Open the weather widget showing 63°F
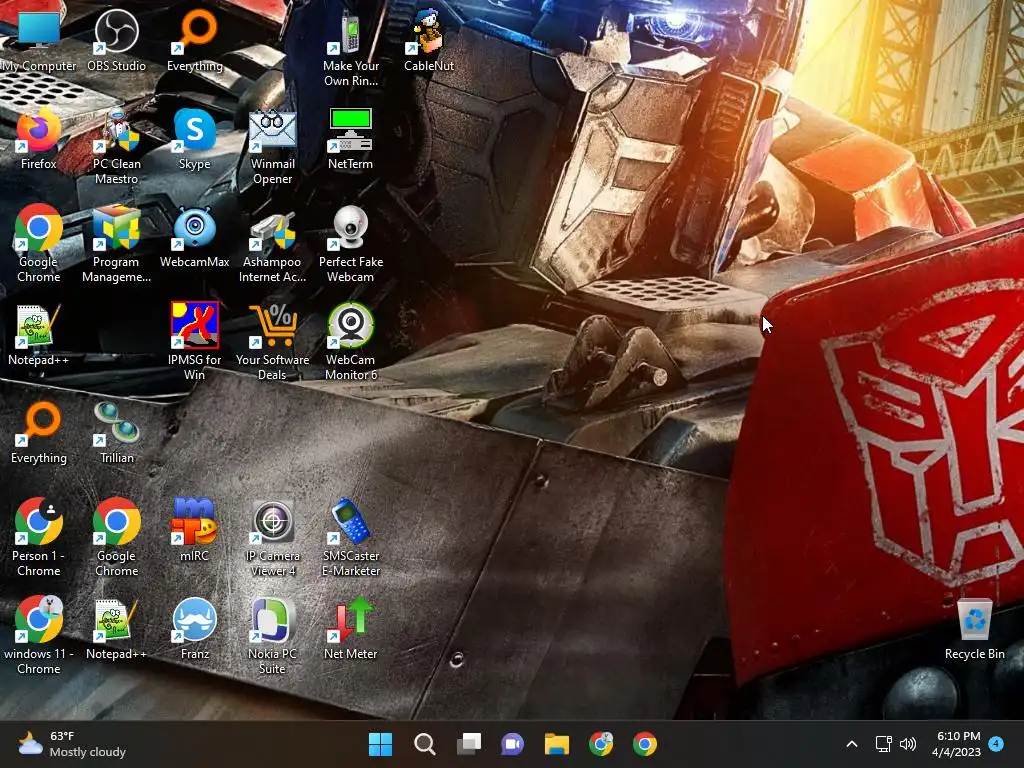The height and width of the screenshot is (768, 1024). pyautogui.click(x=72, y=744)
